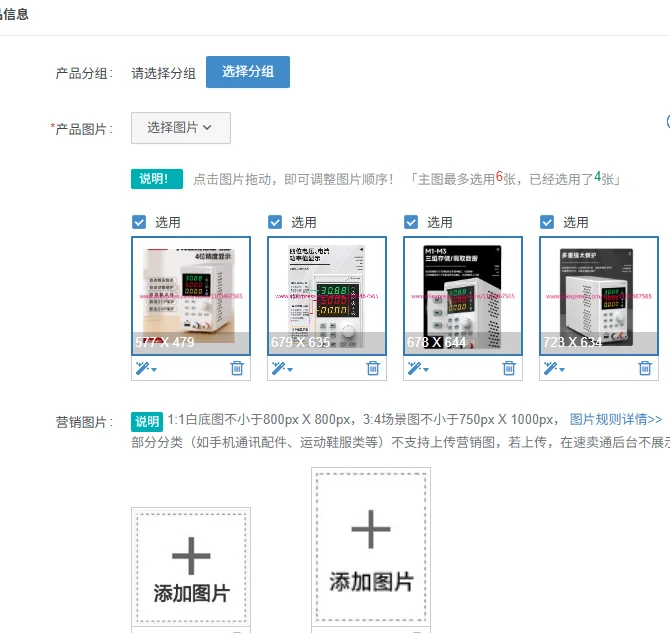This screenshot has width=670, height=633.
Task: Open the 选择图片 dropdown
Action: tap(181, 128)
